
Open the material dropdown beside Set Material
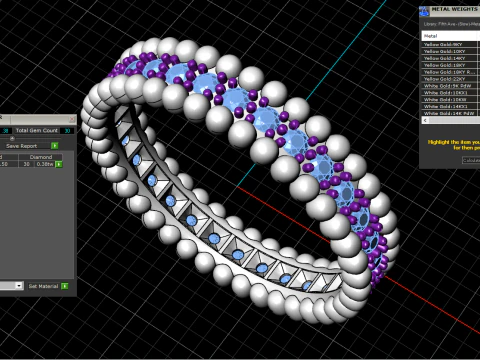pyautogui.click(x=19, y=286)
